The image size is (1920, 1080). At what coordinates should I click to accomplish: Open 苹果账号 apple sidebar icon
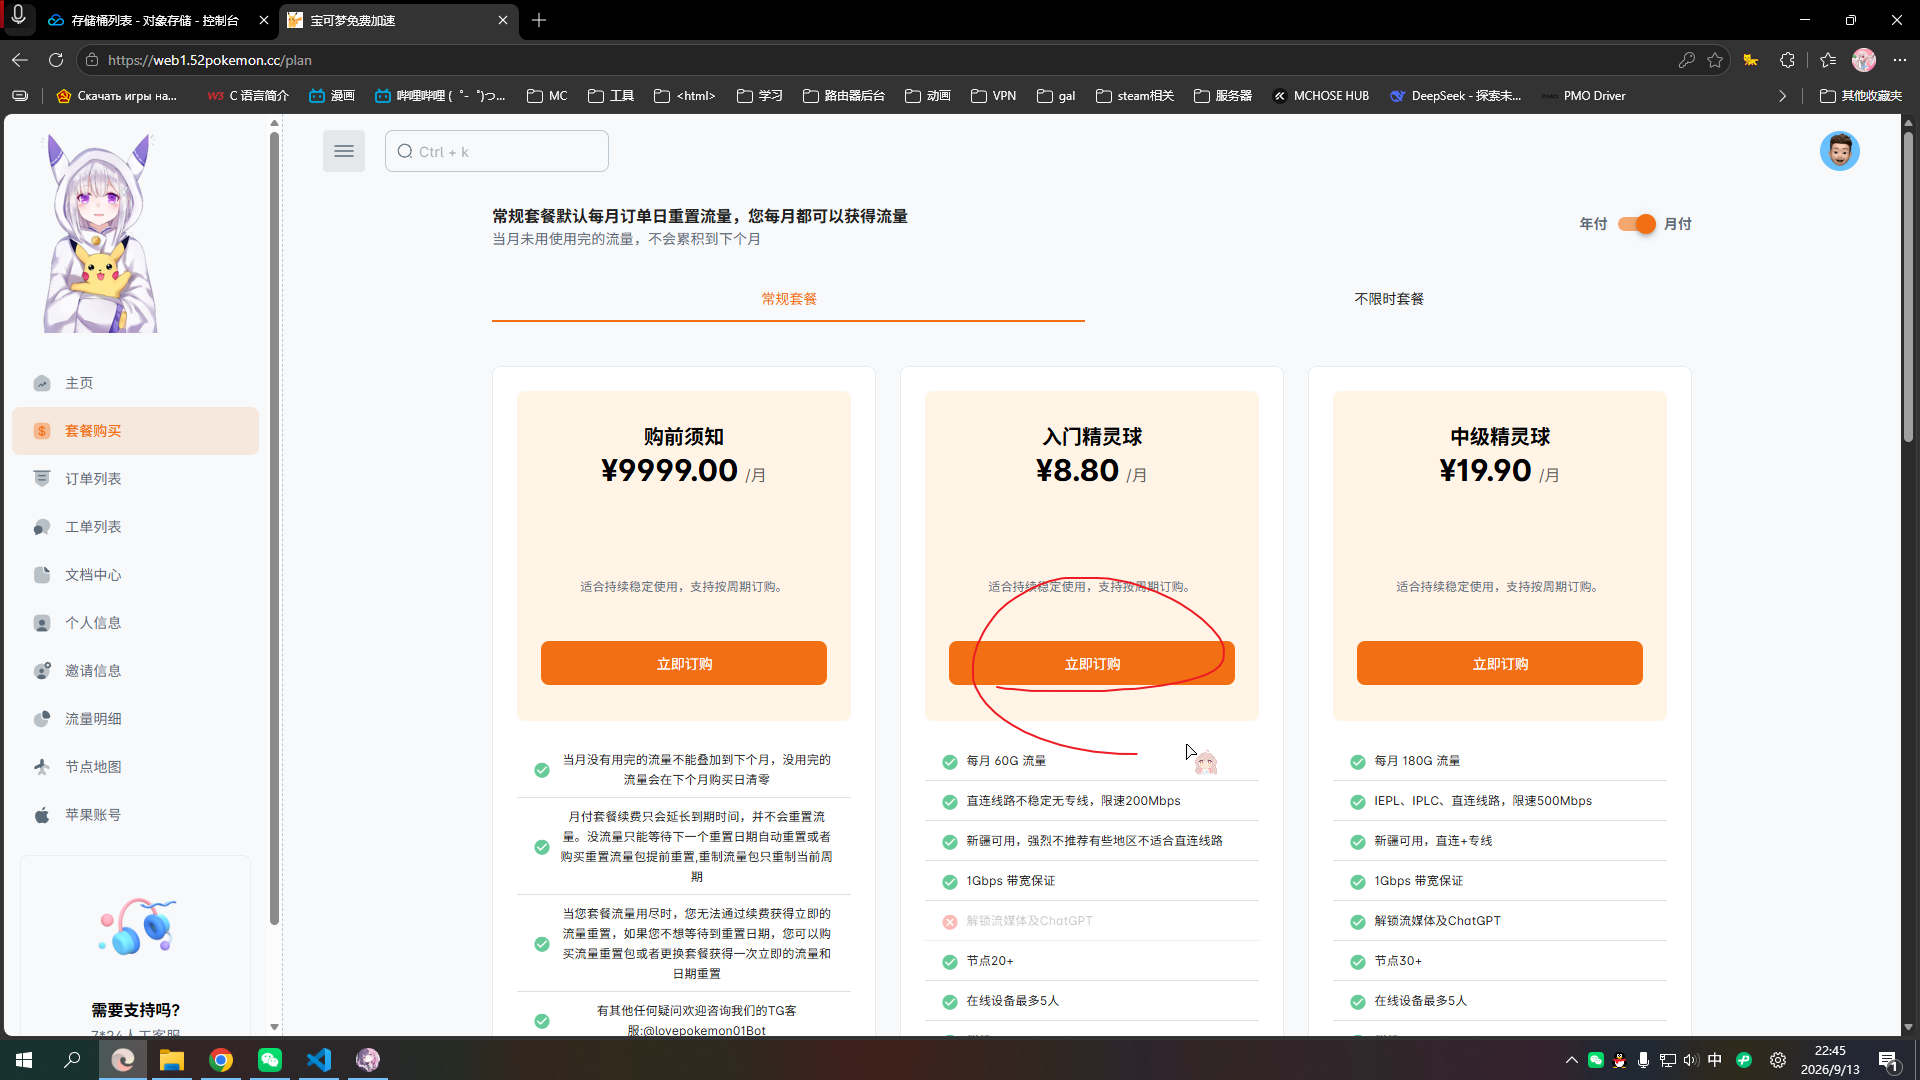[x=42, y=815]
